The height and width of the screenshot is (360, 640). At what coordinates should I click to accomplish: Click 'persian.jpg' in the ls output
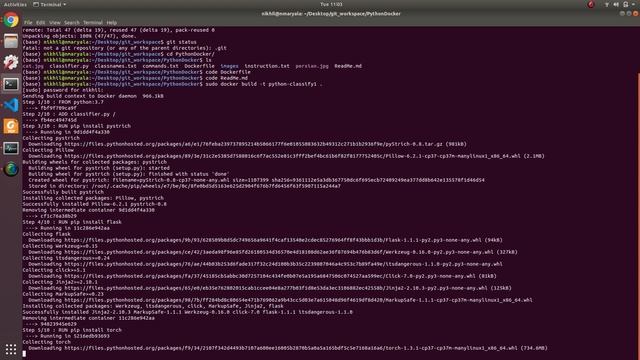(312, 66)
